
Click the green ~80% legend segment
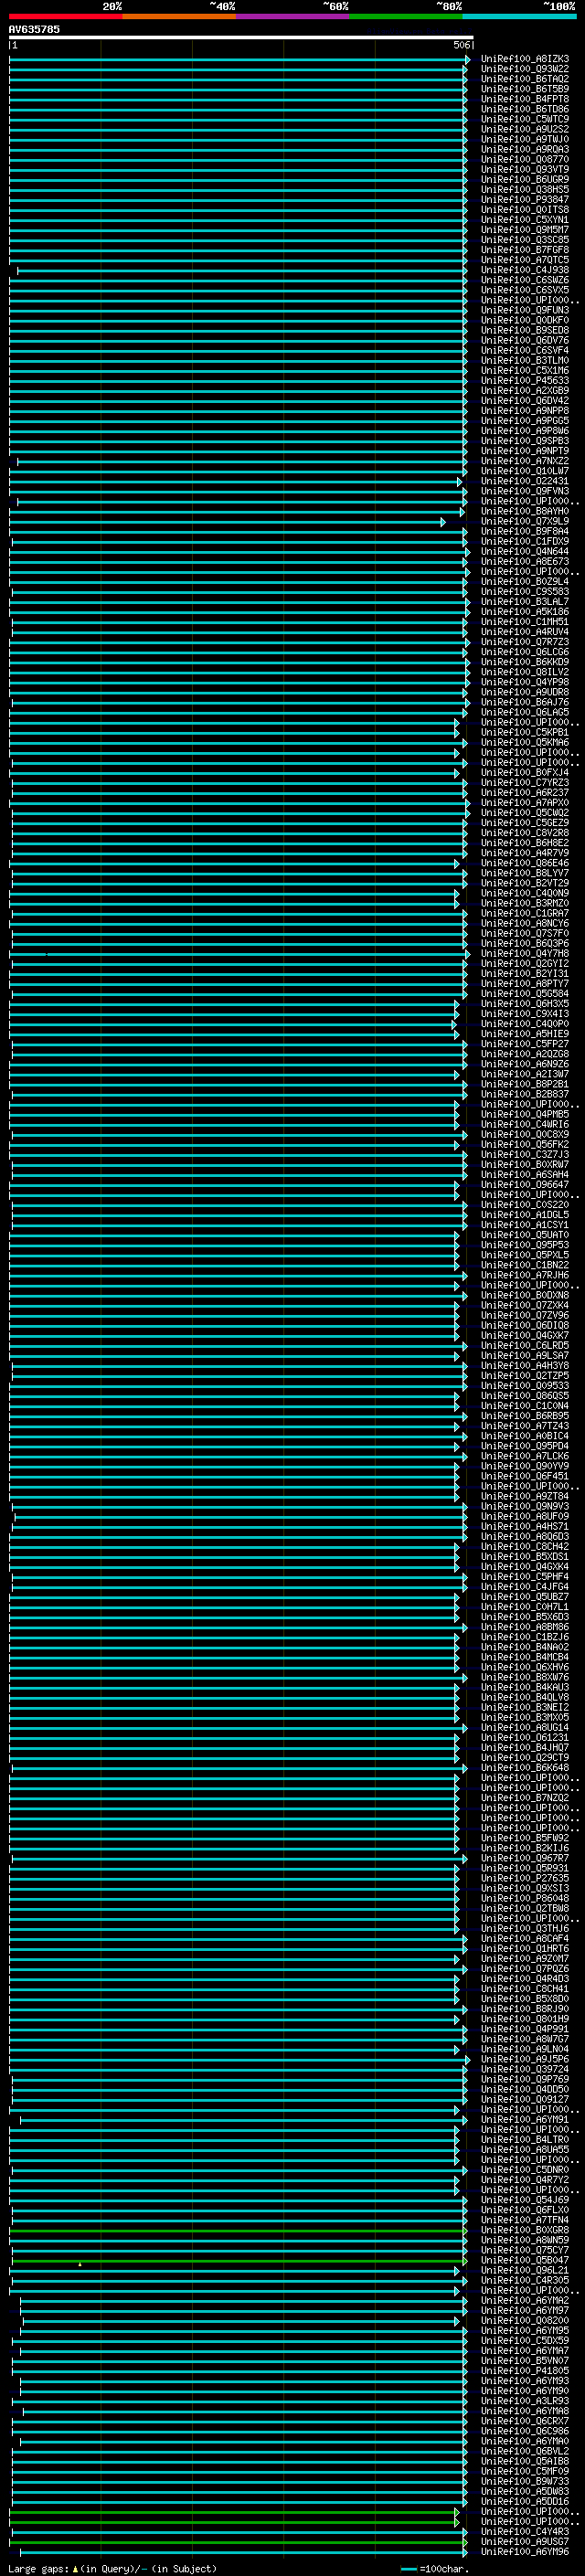[406, 16]
